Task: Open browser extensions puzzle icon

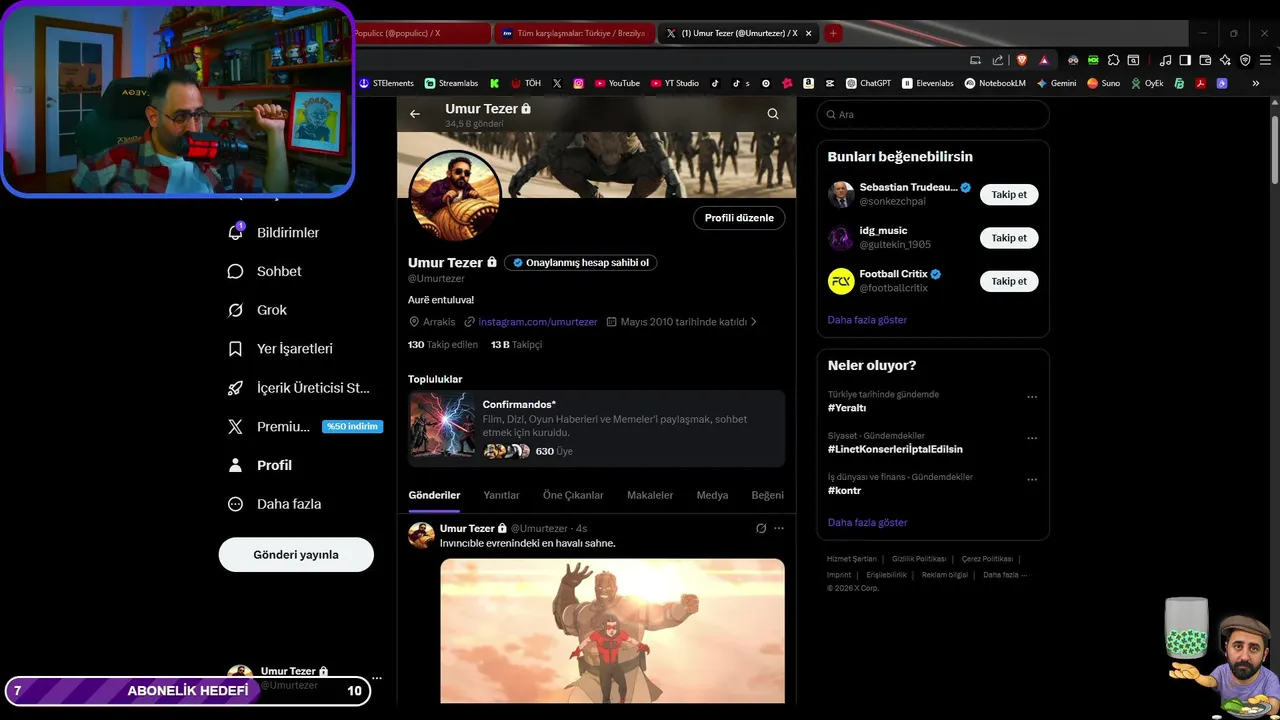Action: click(x=1113, y=60)
